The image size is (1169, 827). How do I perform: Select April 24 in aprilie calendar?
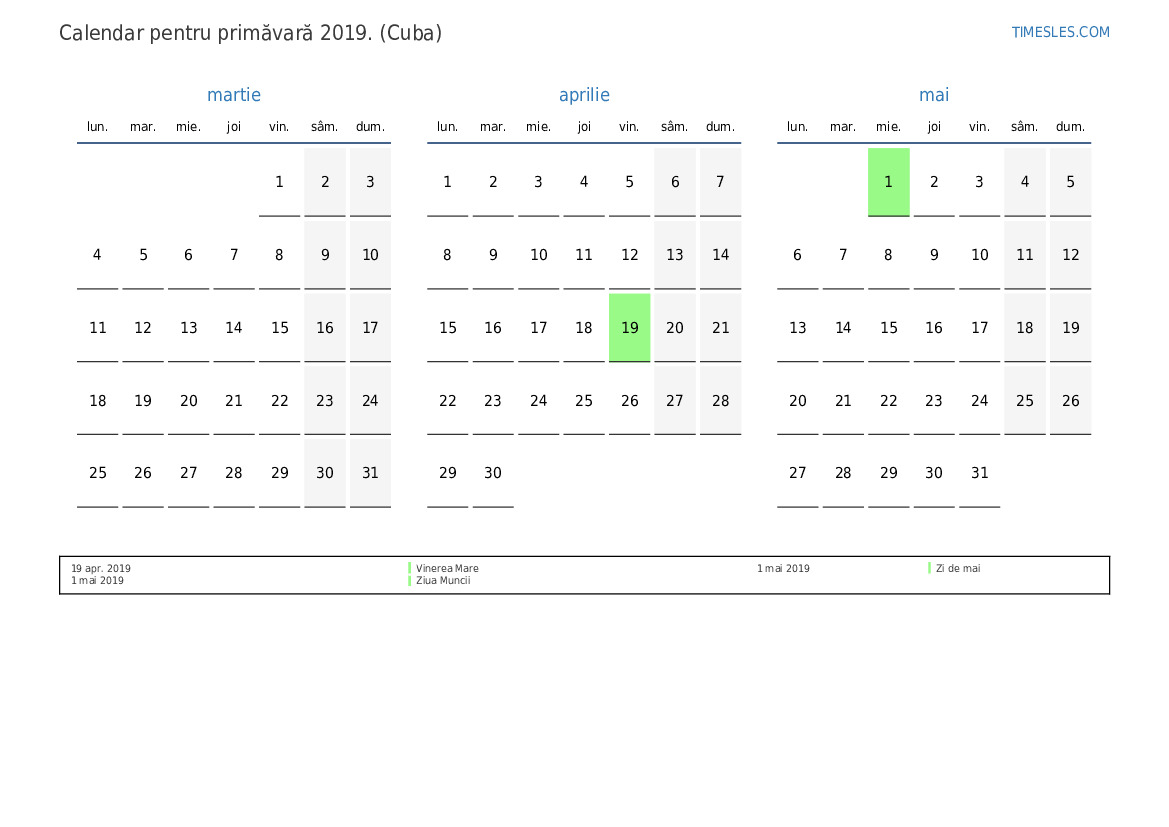(538, 400)
